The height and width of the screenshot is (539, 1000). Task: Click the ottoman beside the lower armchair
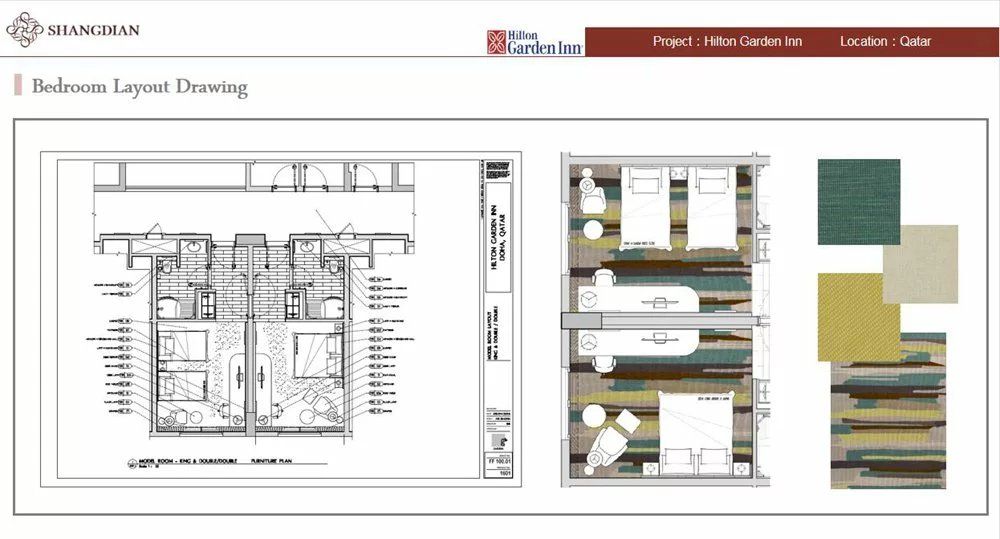click(x=628, y=420)
